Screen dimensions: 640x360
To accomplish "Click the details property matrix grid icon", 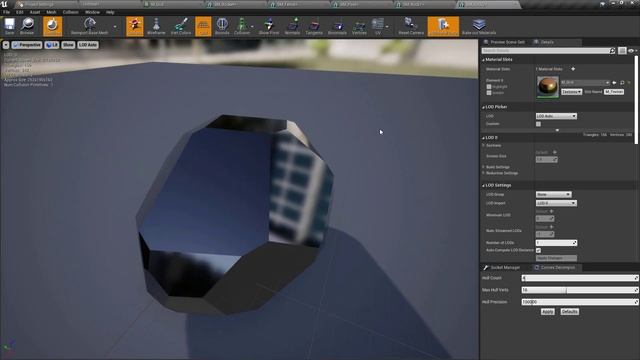I will 622,51.
